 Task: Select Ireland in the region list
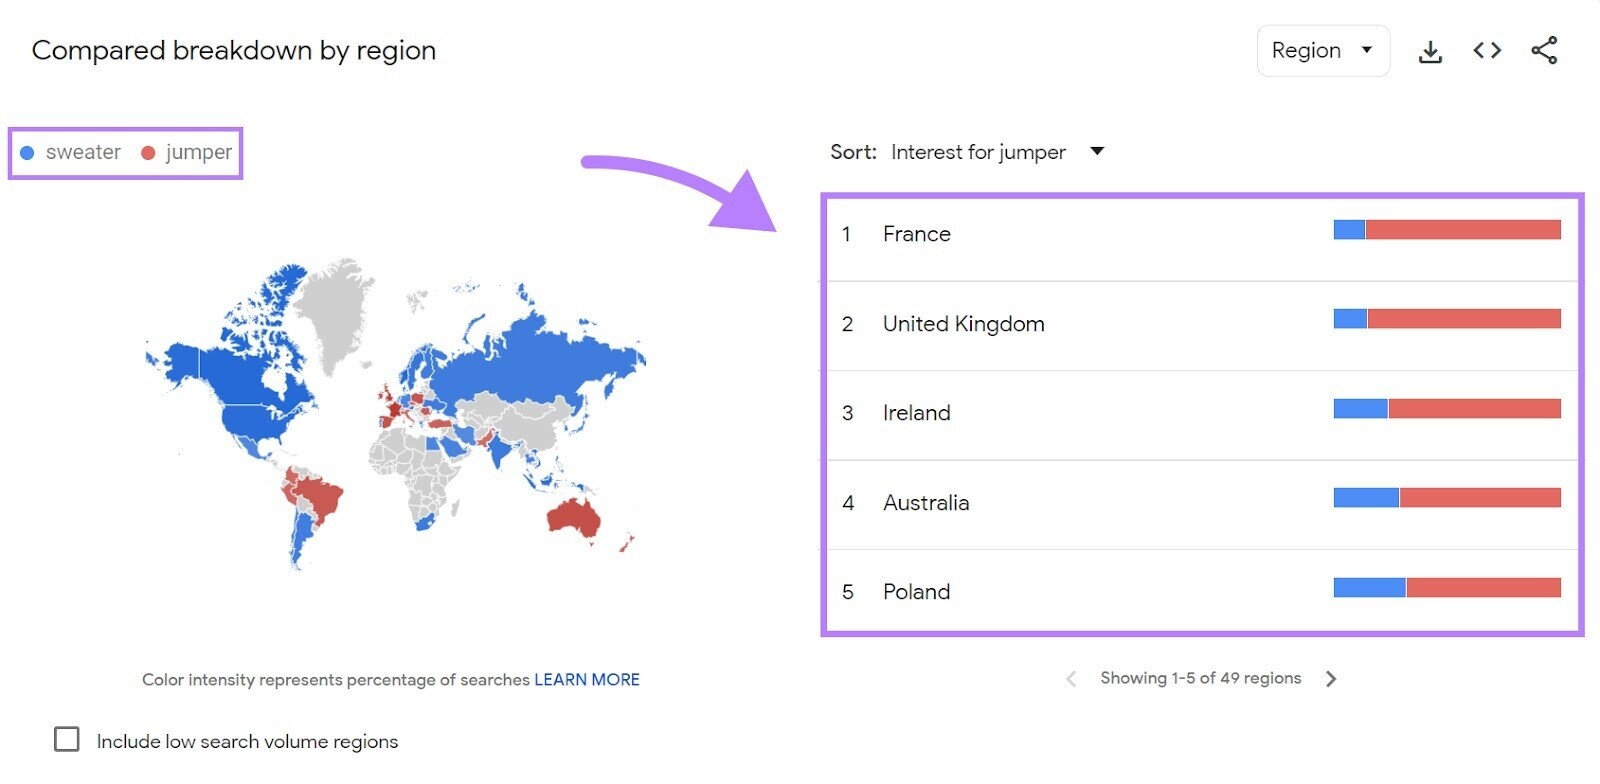coord(916,412)
